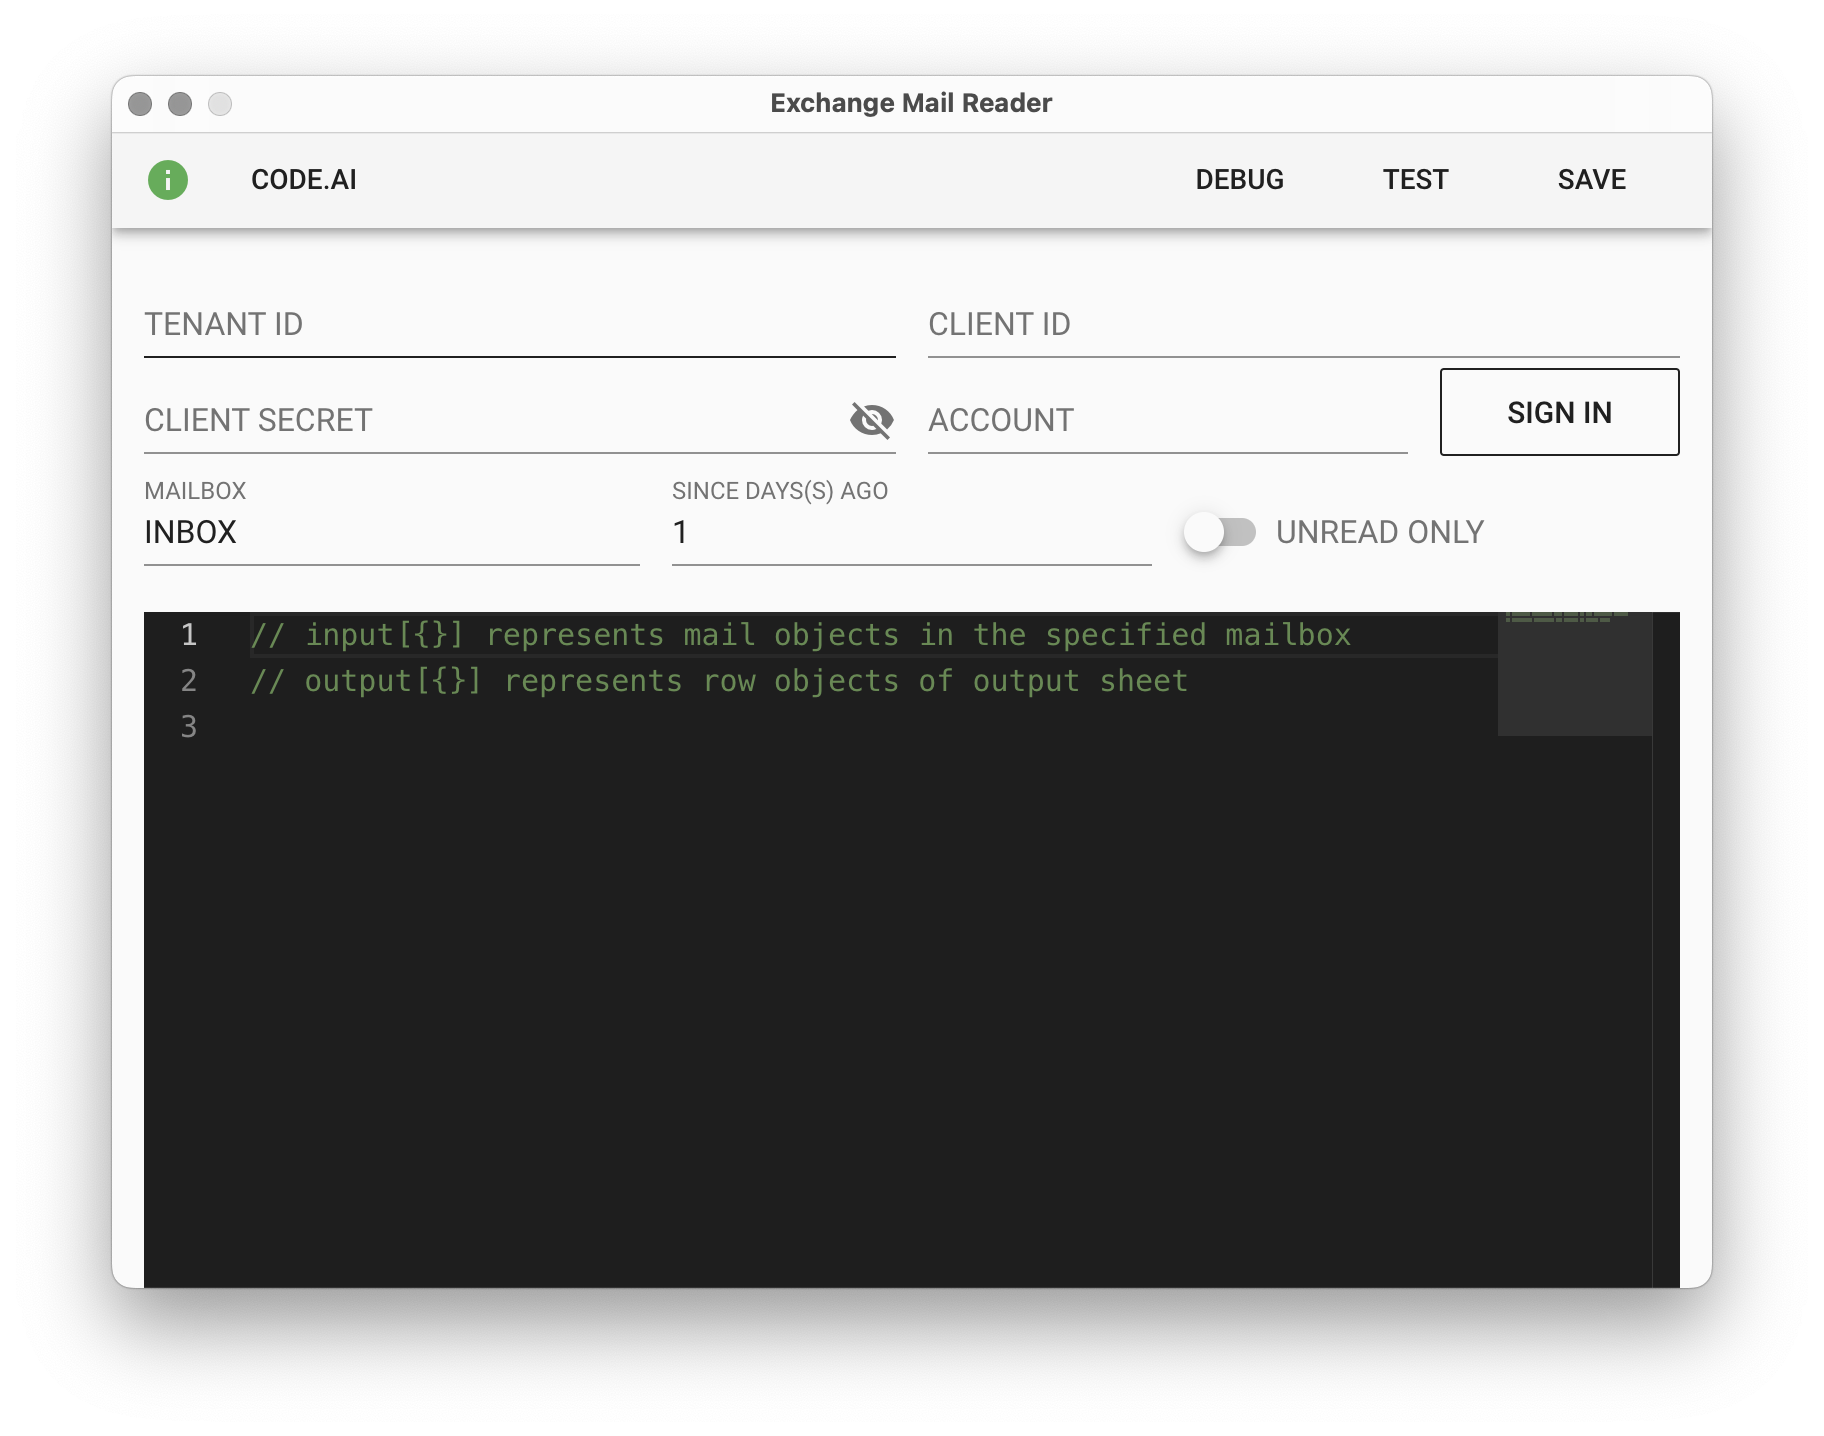Screen dimensions: 1824x1436
Task: Place cursor on editor line 1 comment
Action: pyautogui.click(x=800, y=635)
